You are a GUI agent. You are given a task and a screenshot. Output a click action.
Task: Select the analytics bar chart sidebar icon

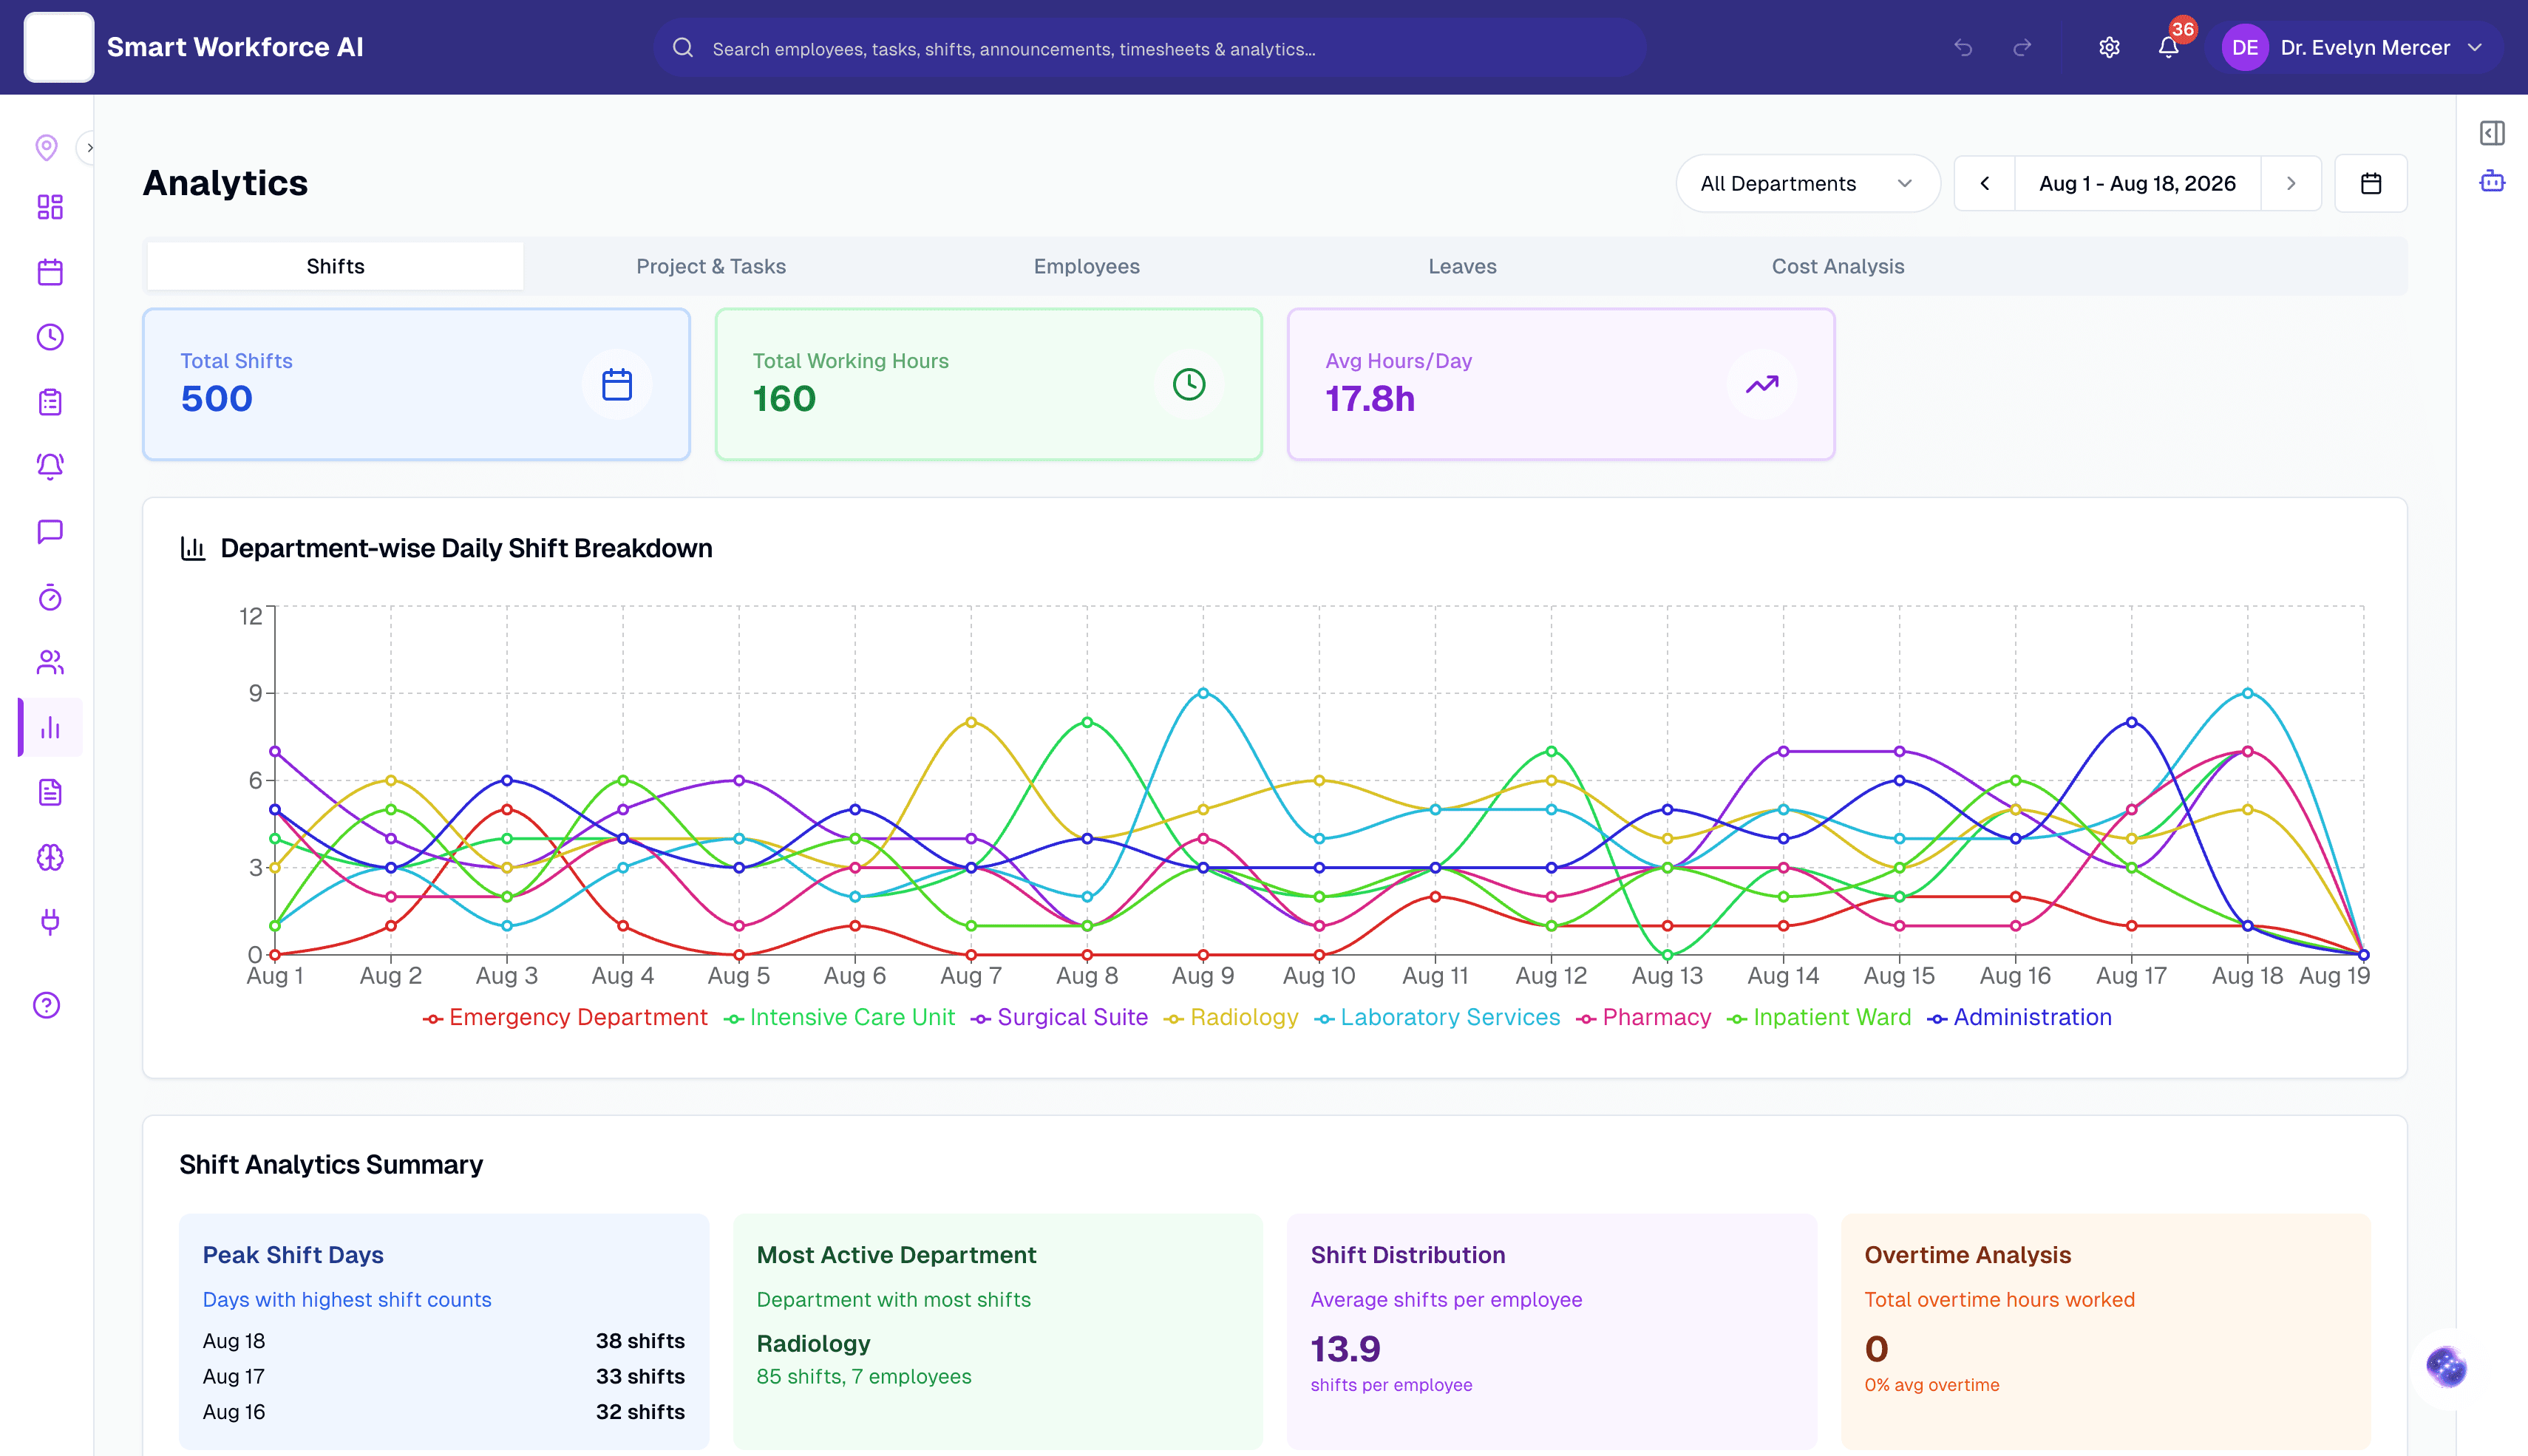pos(50,727)
